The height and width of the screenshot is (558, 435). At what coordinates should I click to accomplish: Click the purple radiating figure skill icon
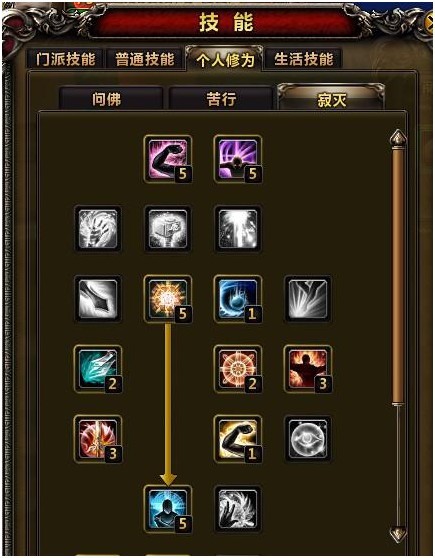[x=238, y=159]
